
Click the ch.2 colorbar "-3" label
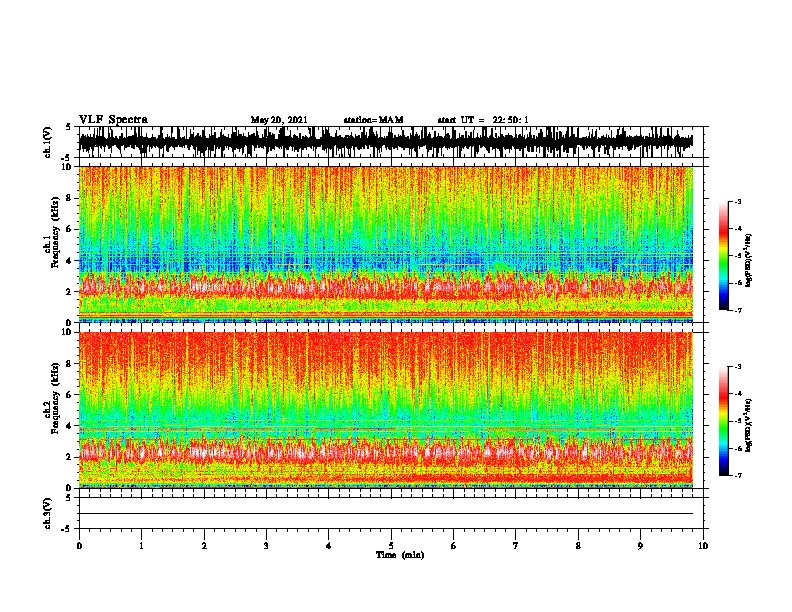(738, 367)
